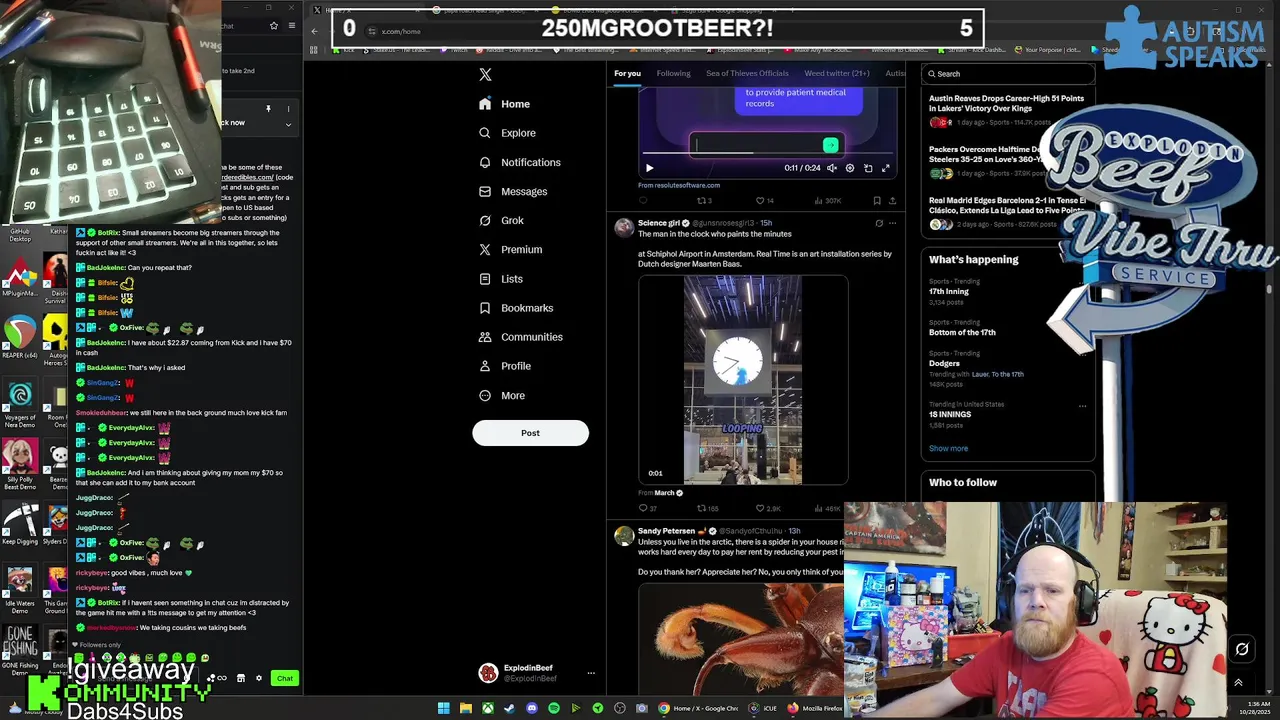The image size is (1280, 720).
Task: Seek in the ad video progress bar
Action: pyautogui.click(x=768, y=155)
